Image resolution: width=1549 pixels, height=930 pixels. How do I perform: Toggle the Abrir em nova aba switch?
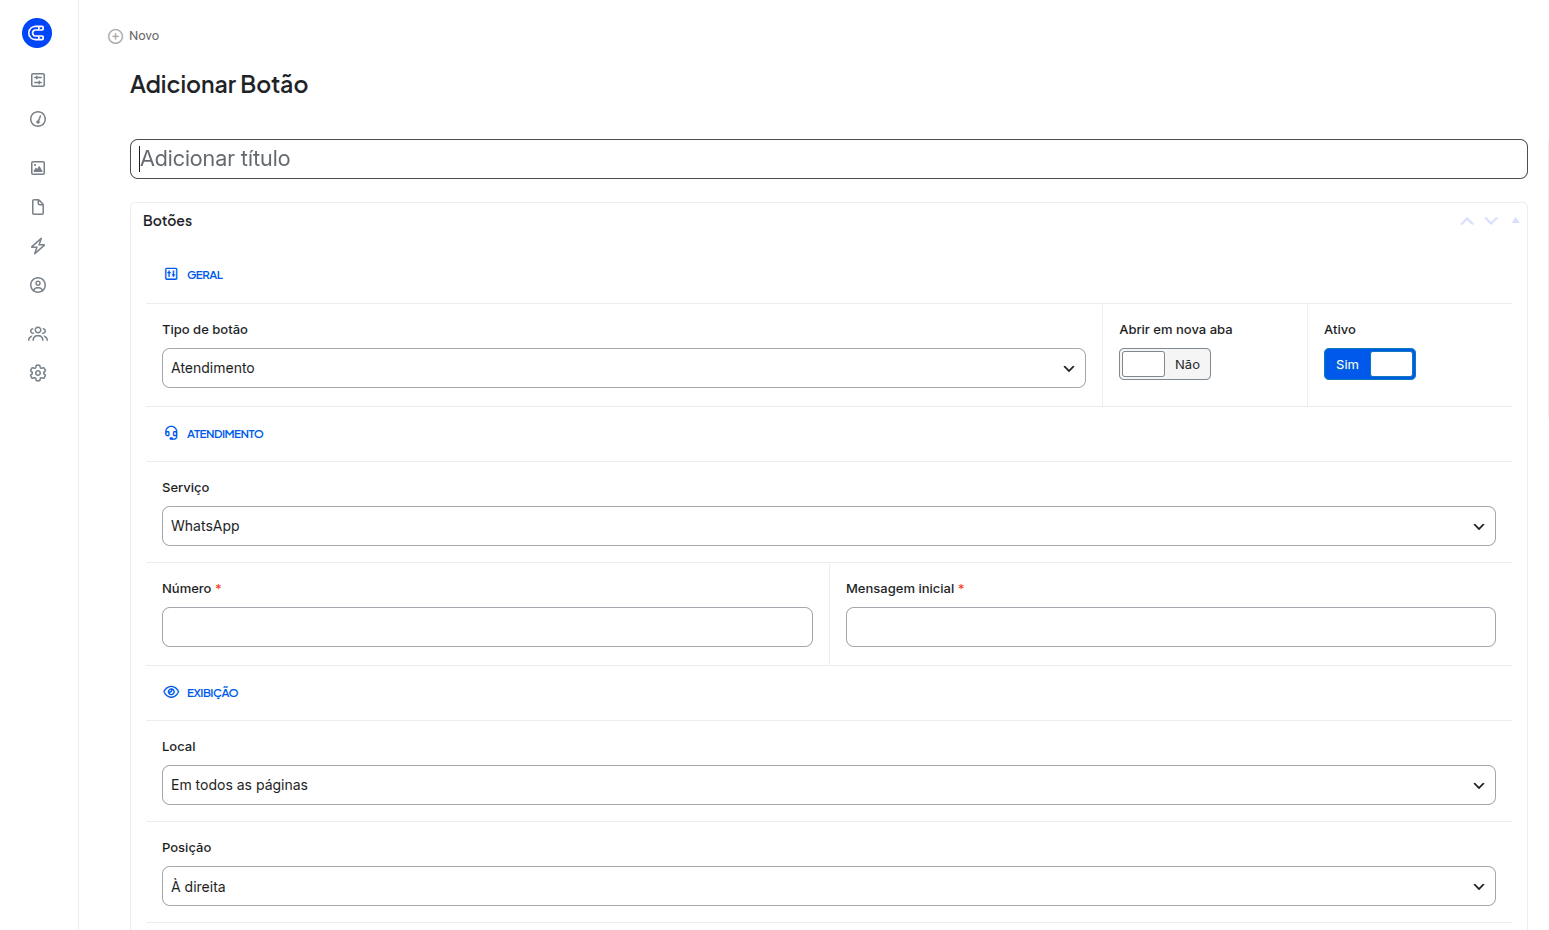click(x=1165, y=364)
